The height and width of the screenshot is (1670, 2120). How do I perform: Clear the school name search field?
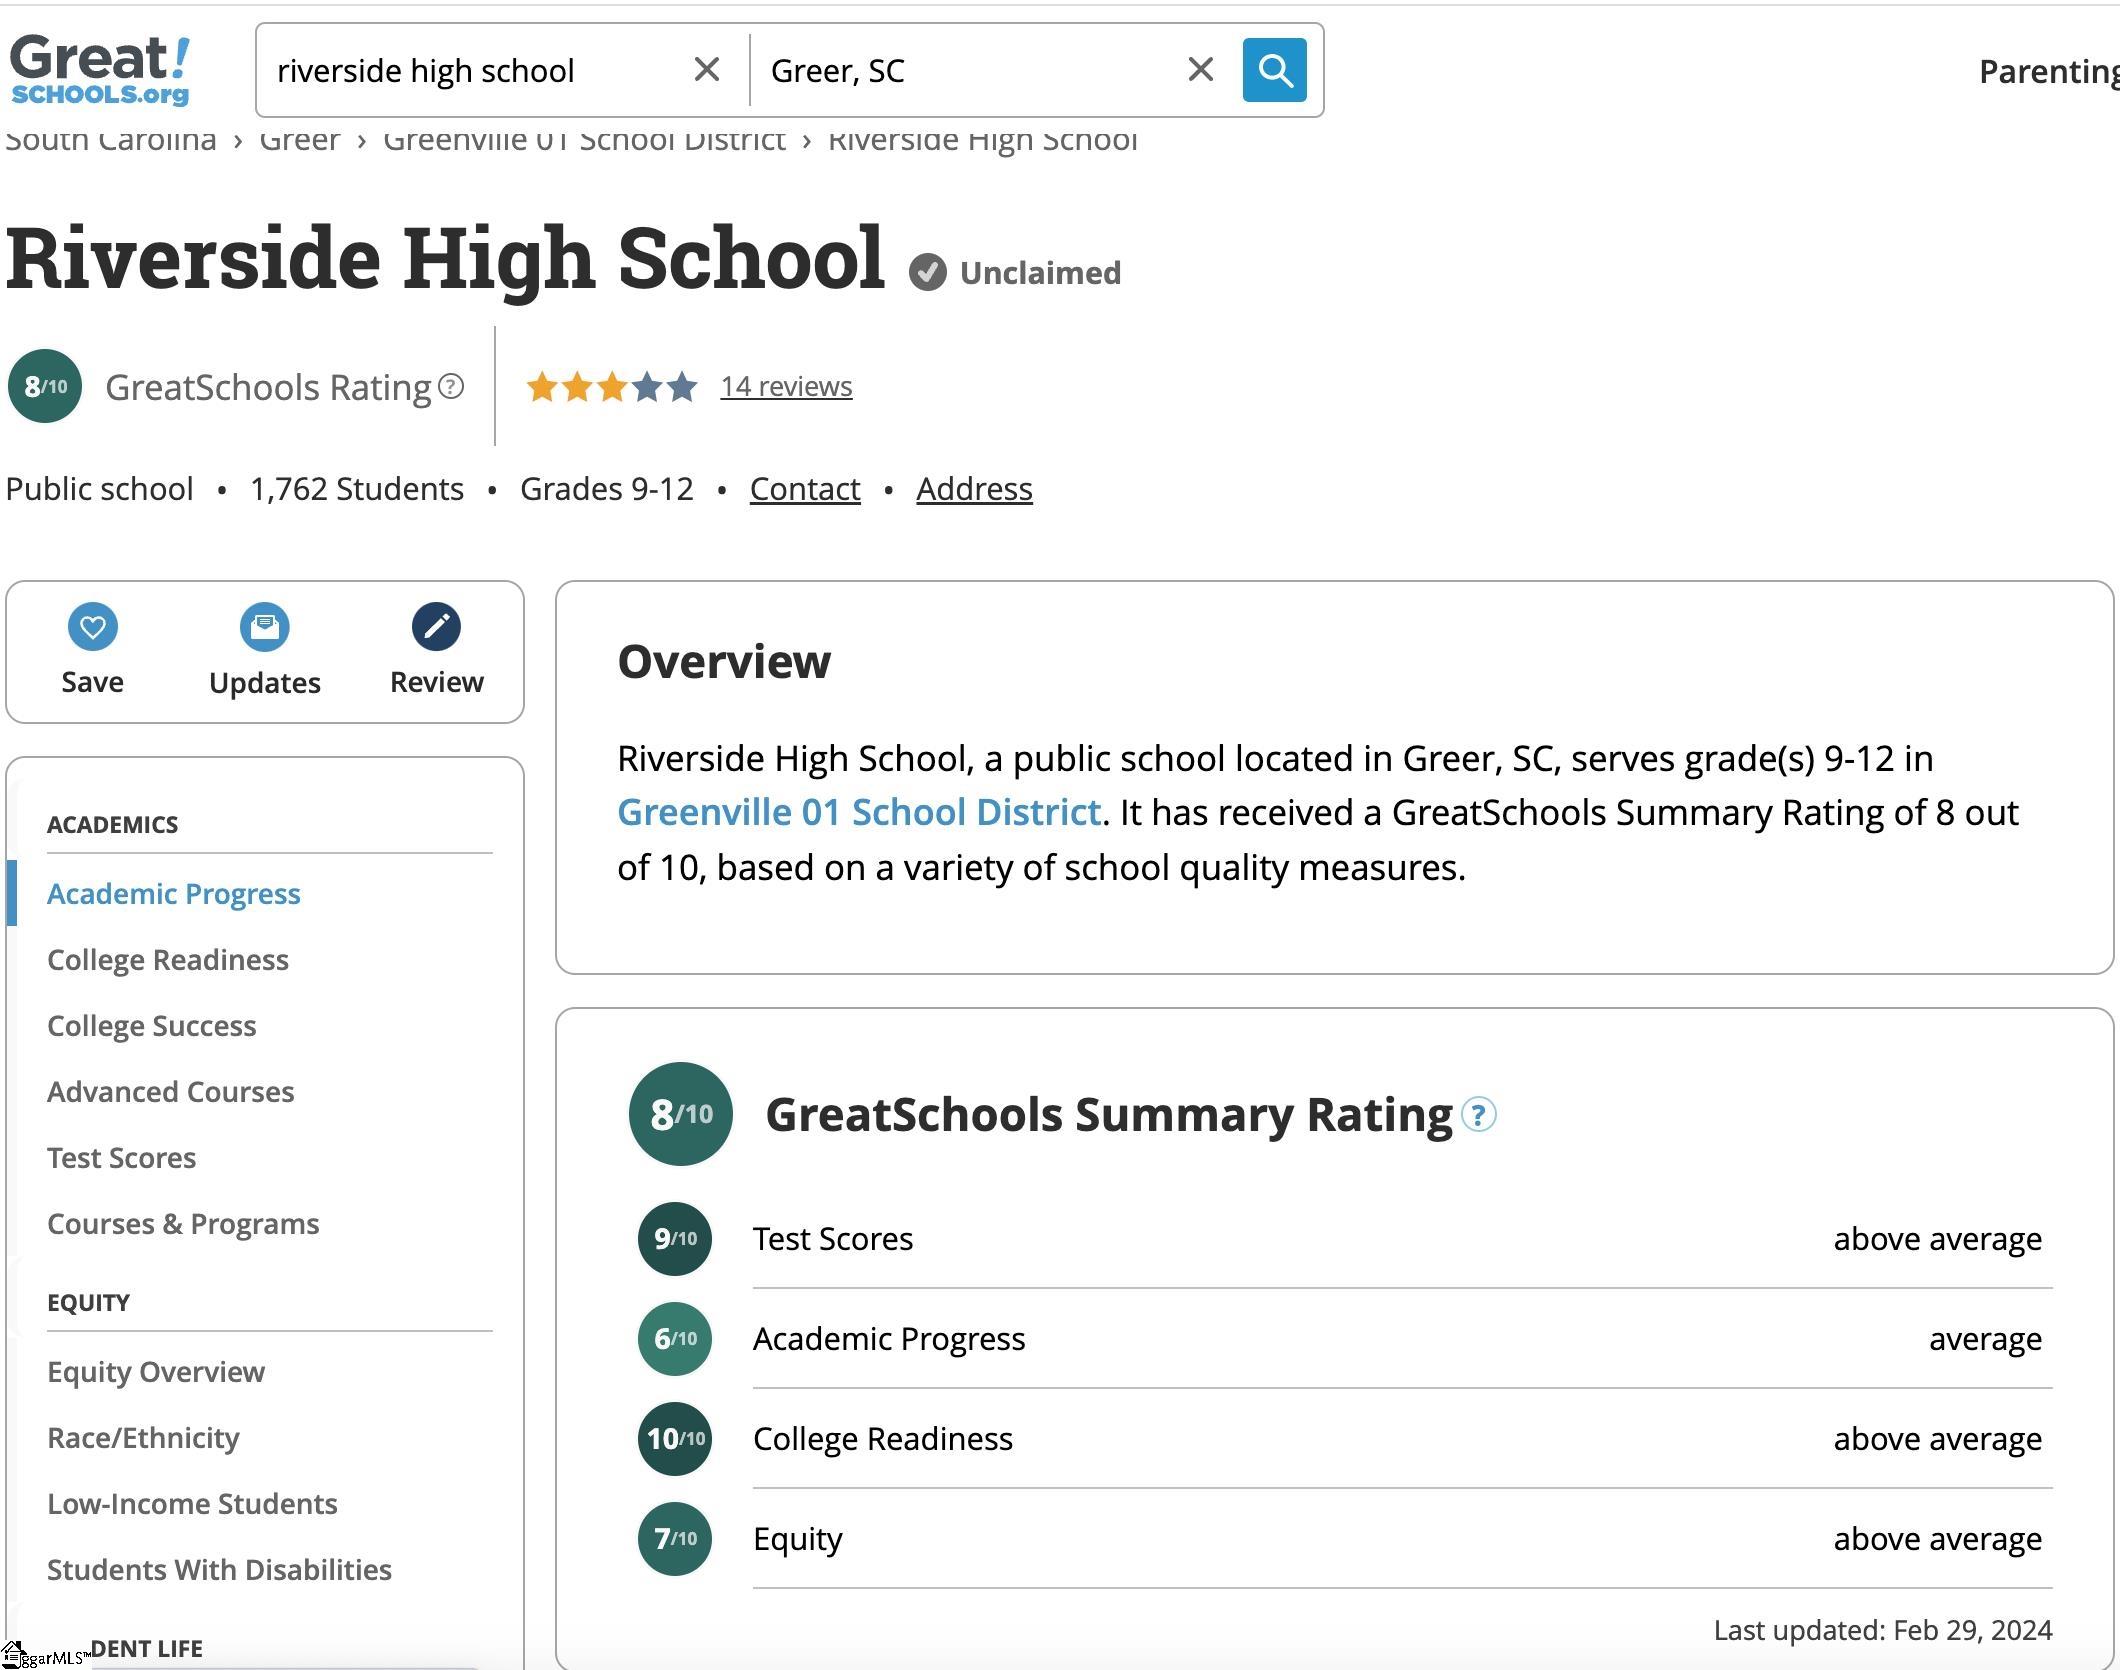(x=706, y=70)
